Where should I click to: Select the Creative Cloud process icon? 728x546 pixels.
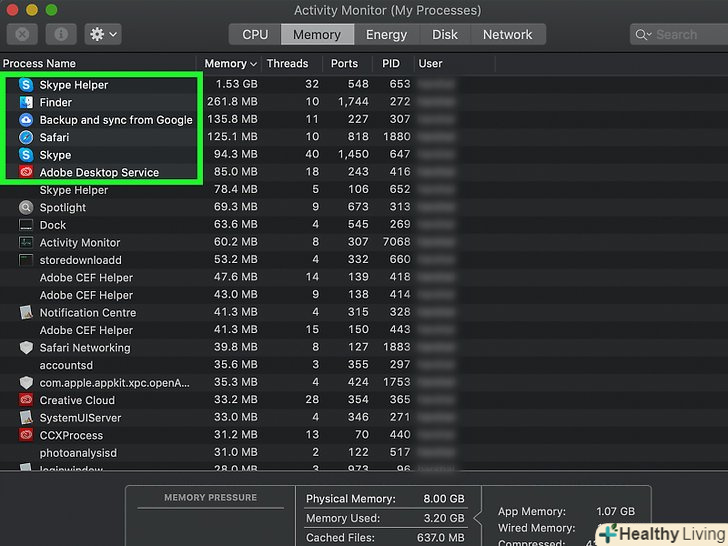26,400
